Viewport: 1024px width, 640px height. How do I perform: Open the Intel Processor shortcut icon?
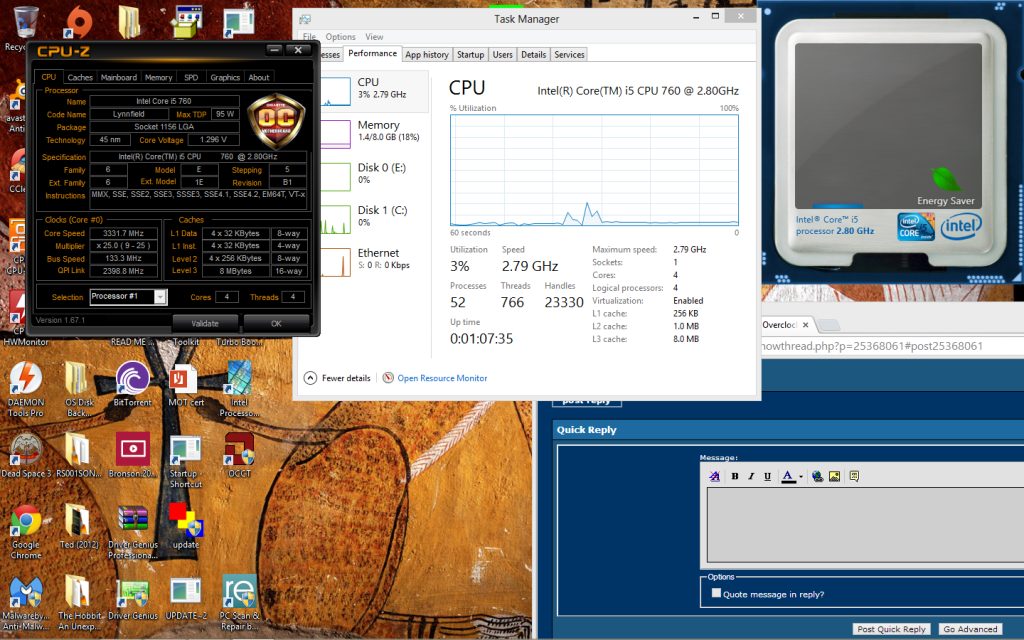tap(239, 378)
